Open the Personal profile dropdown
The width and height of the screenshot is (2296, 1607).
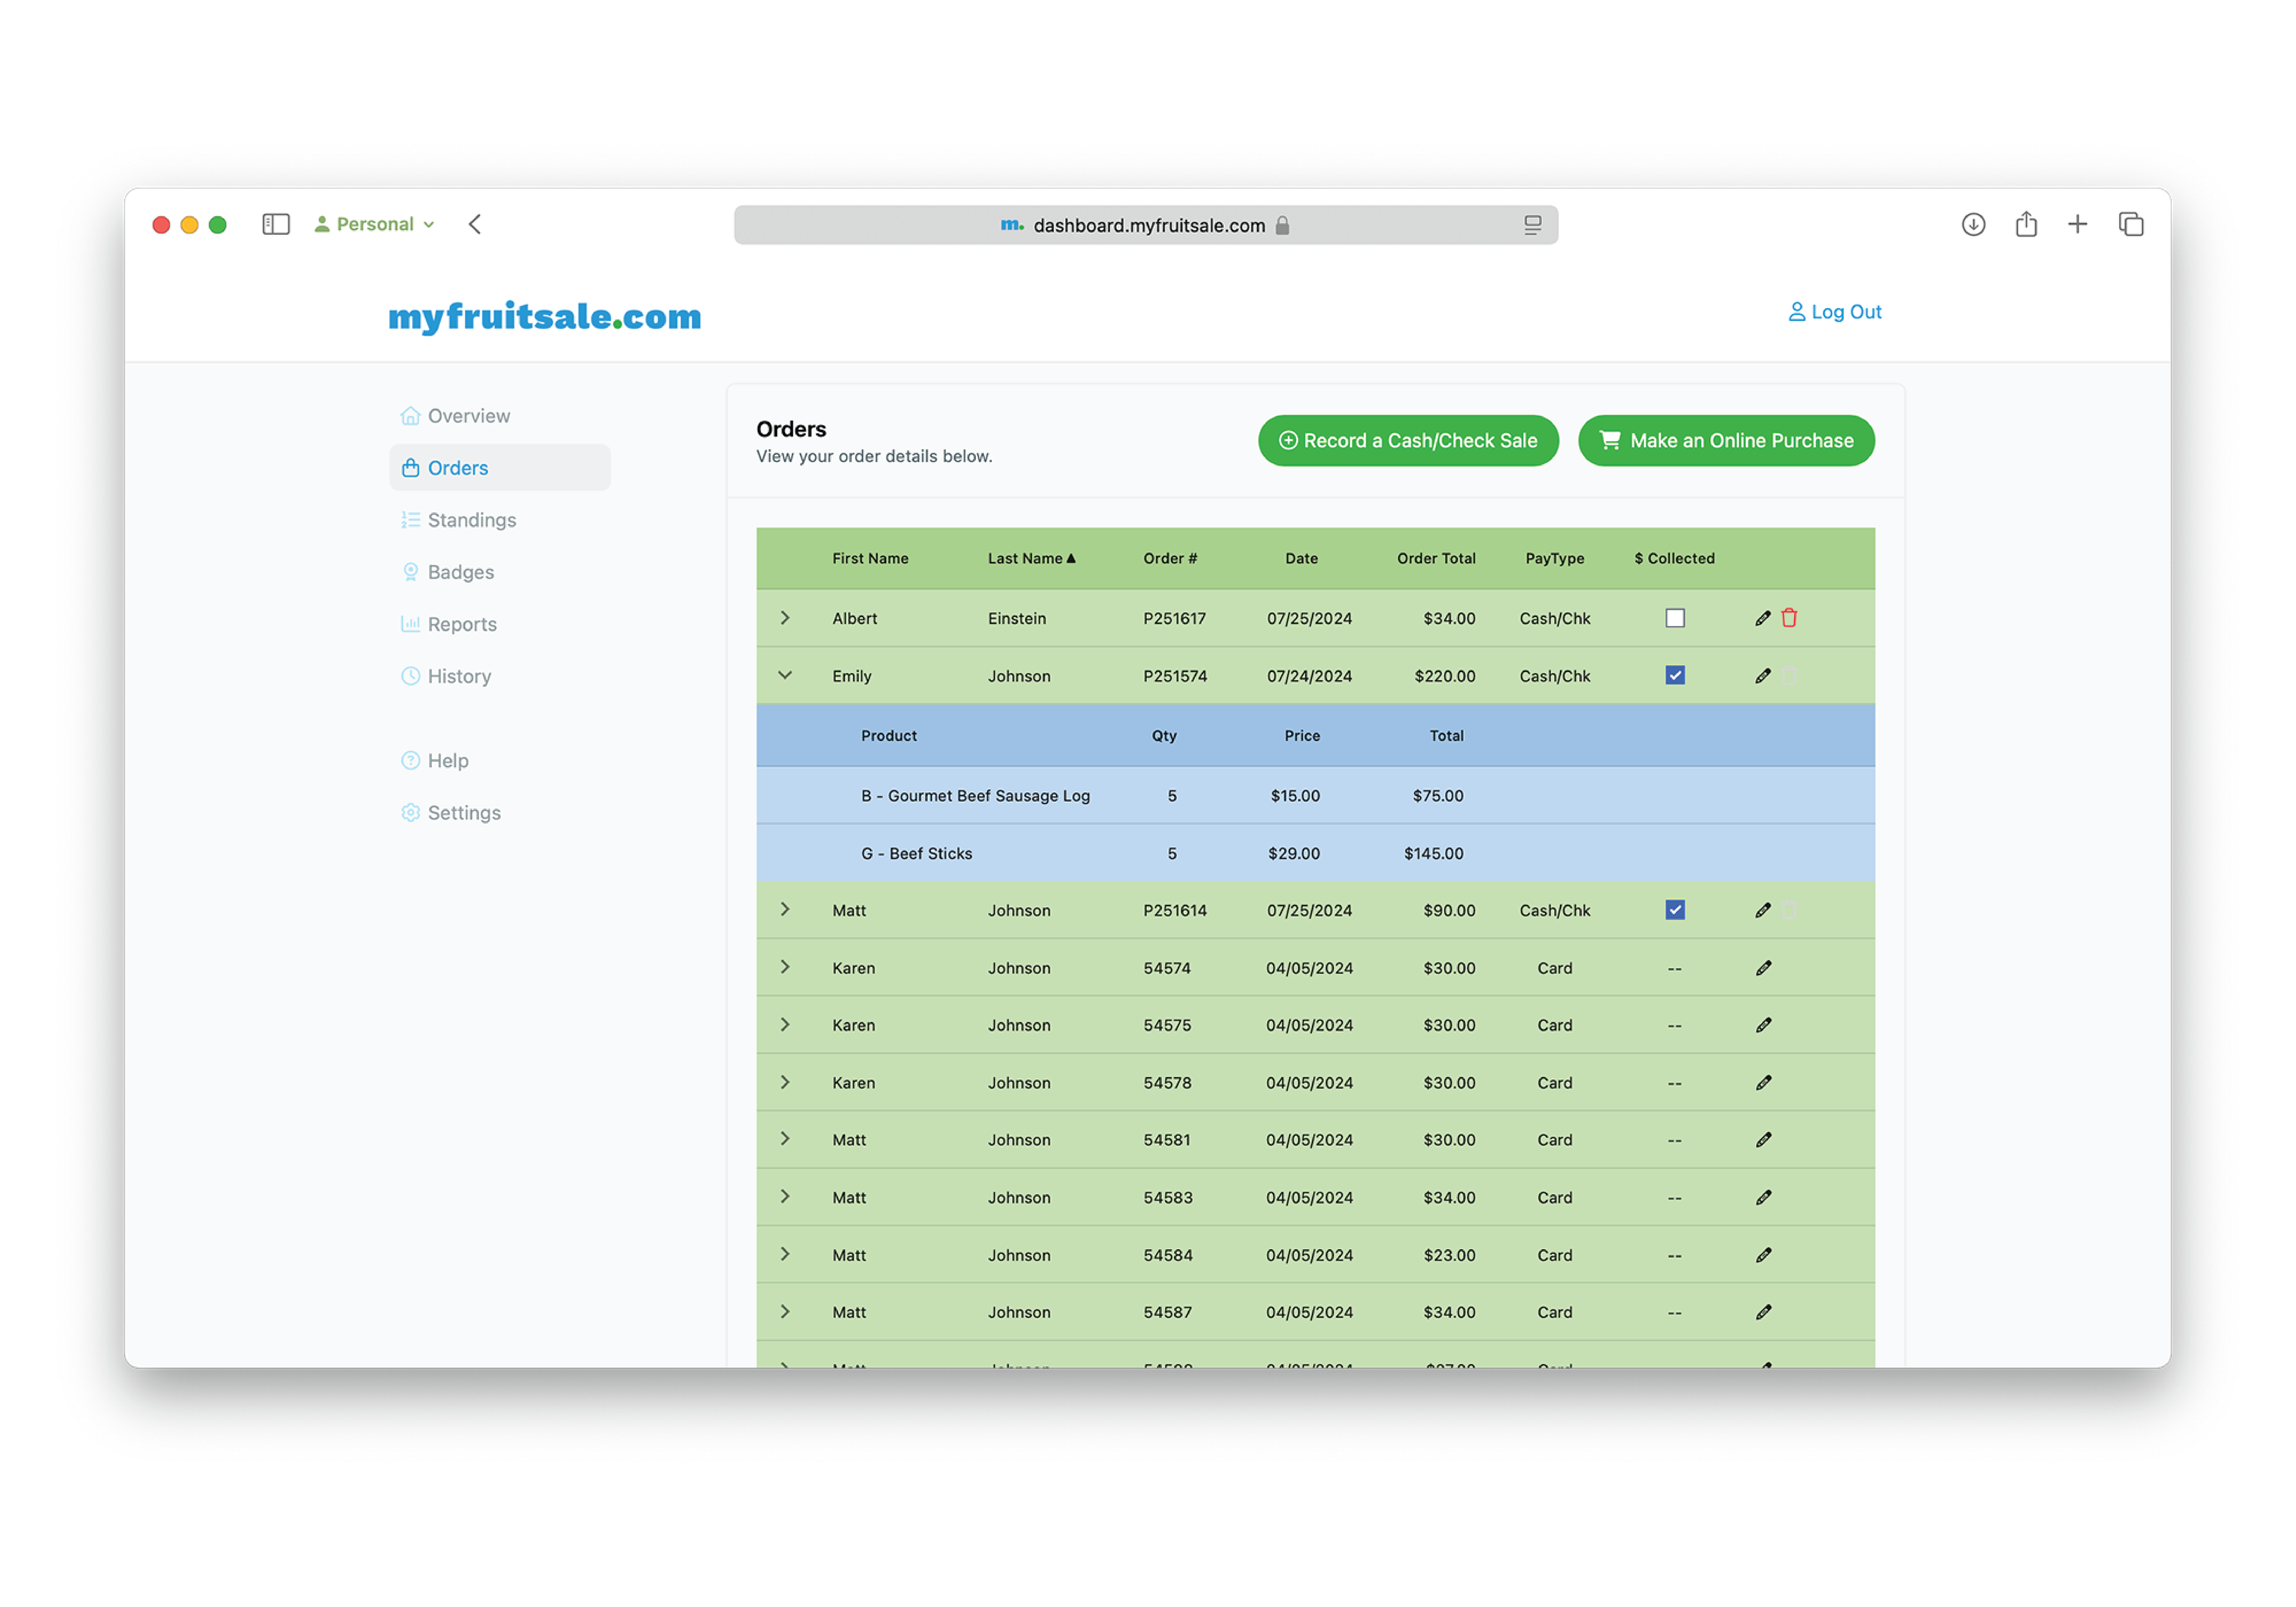click(374, 224)
